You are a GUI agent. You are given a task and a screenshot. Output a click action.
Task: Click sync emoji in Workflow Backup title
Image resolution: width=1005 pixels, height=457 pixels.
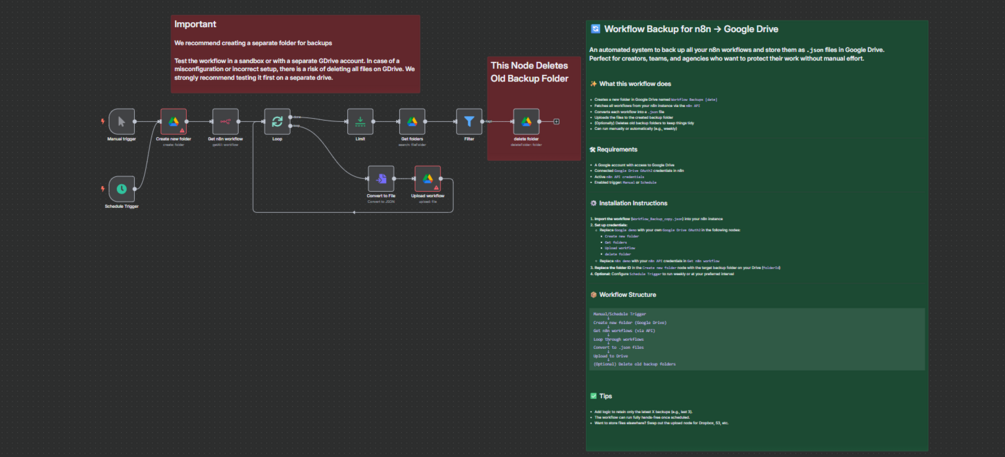[x=595, y=29]
